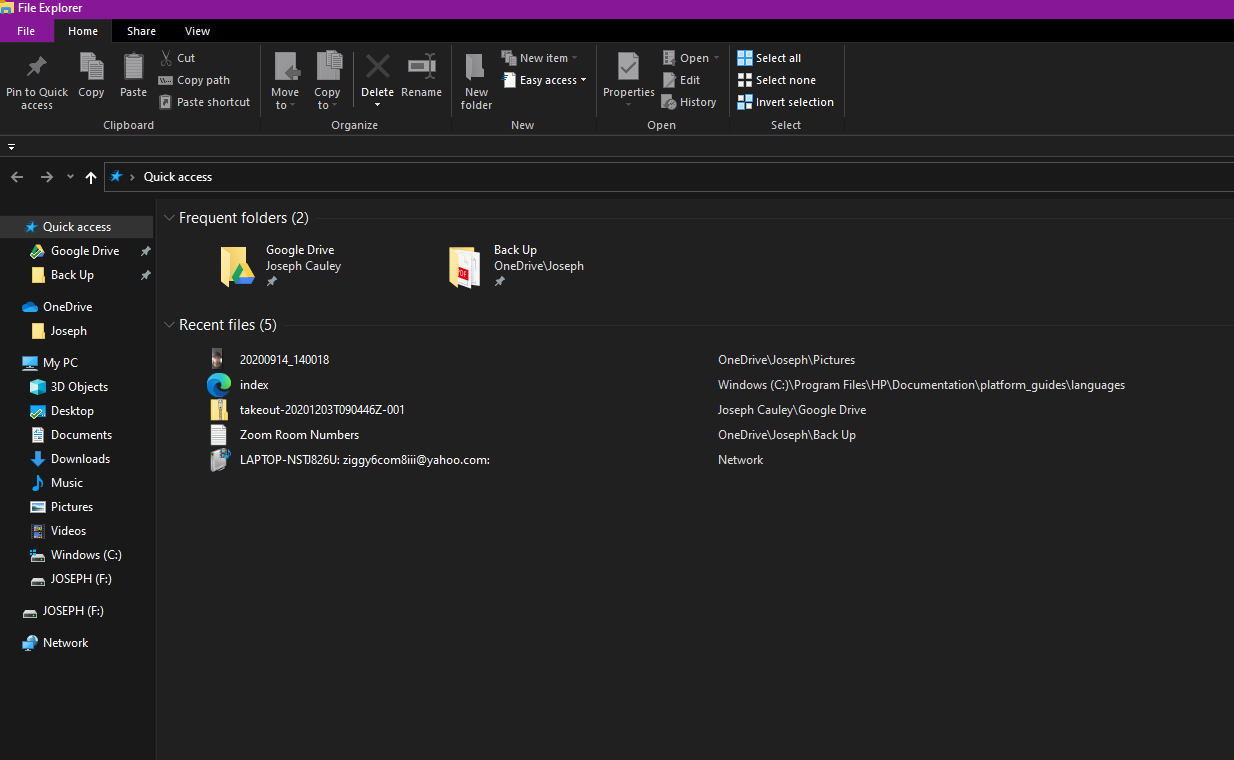This screenshot has height=760, width=1234.
Task: Click the Delete X icon
Action: (378, 67)
